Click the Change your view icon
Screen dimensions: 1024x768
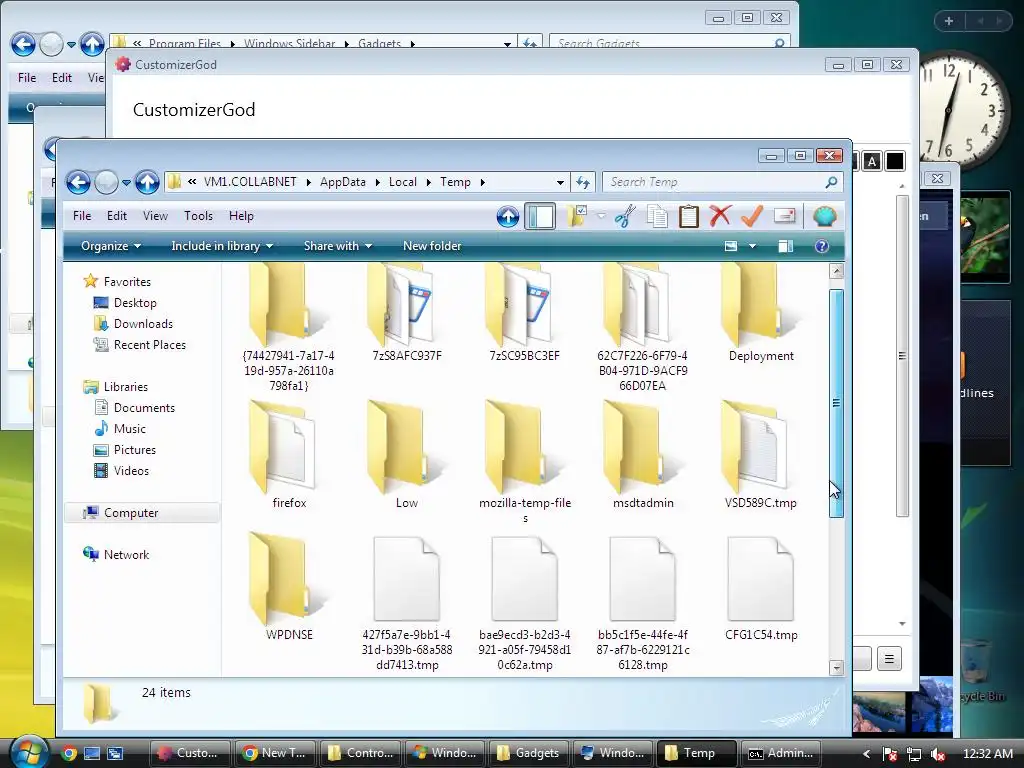[x=731, y=246]
